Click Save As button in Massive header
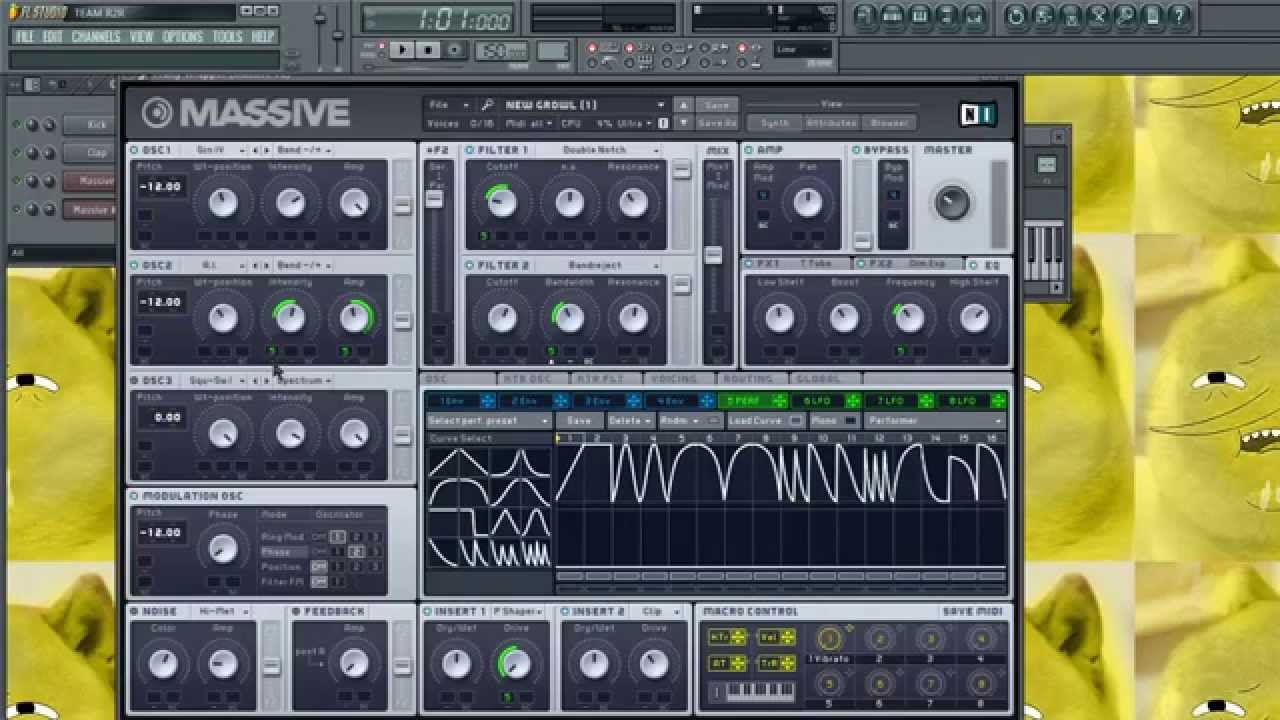 (717, 123)
